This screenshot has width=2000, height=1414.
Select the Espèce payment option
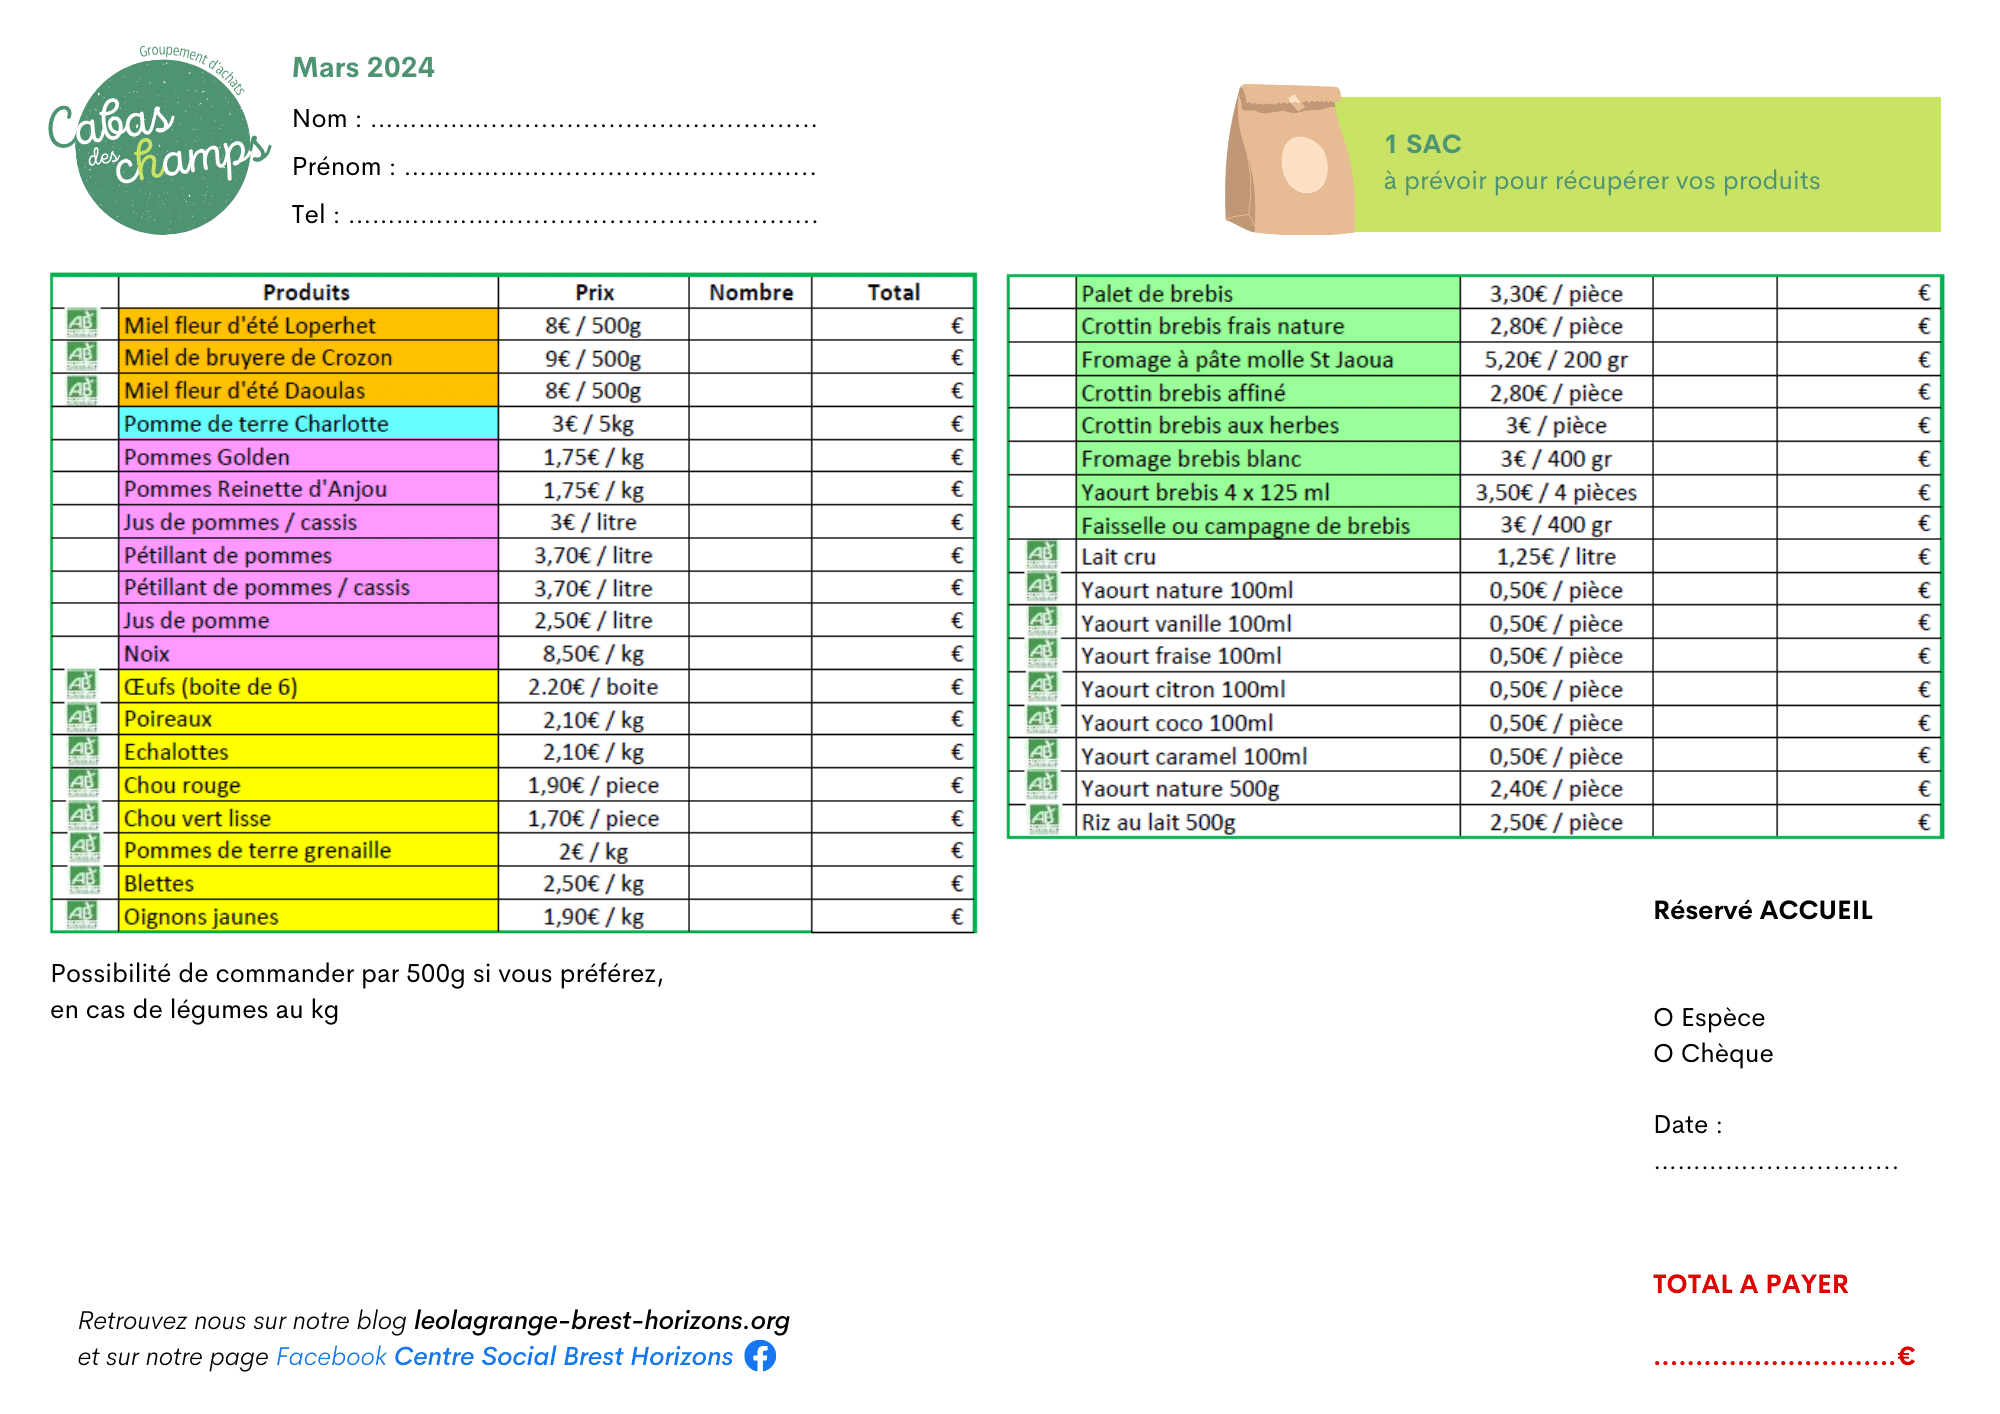(x=1664, y=1018)
